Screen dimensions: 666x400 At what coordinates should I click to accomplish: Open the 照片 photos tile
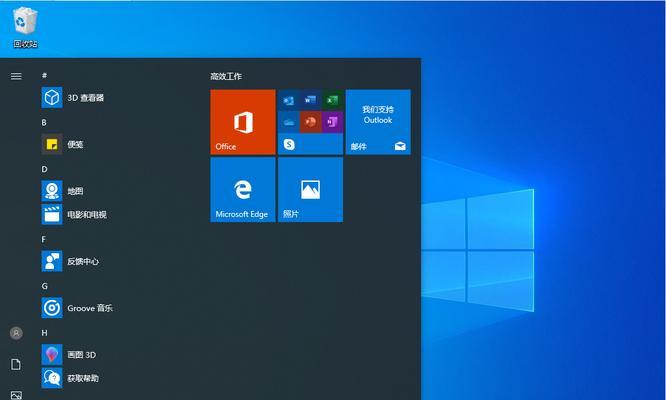click(x=310, y=189)
